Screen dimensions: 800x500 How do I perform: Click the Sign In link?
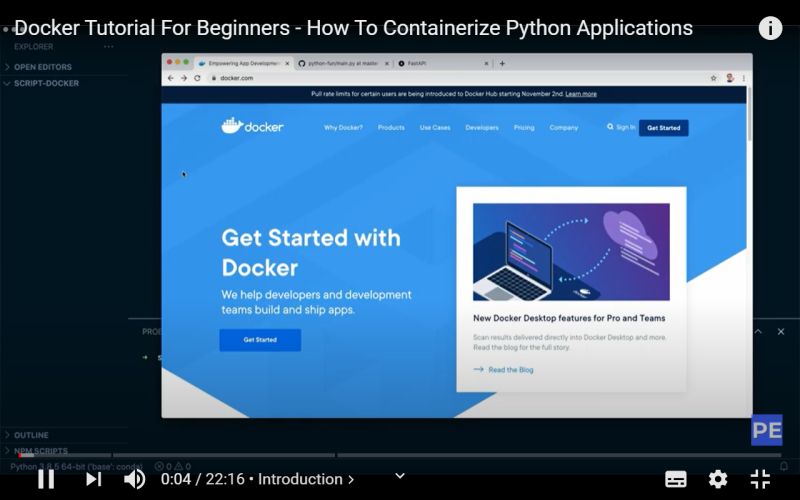pos(626,127)
